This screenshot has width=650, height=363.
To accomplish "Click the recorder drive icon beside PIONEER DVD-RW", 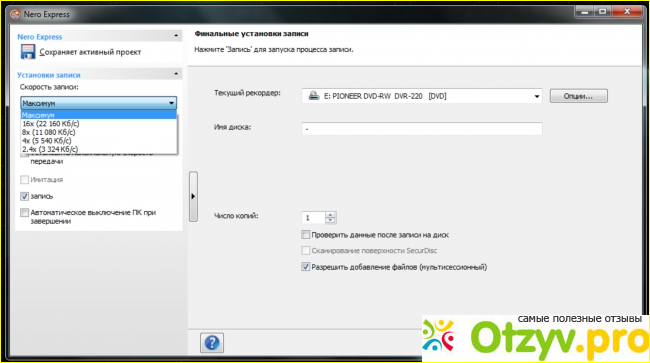I will [x=314, y=96].
